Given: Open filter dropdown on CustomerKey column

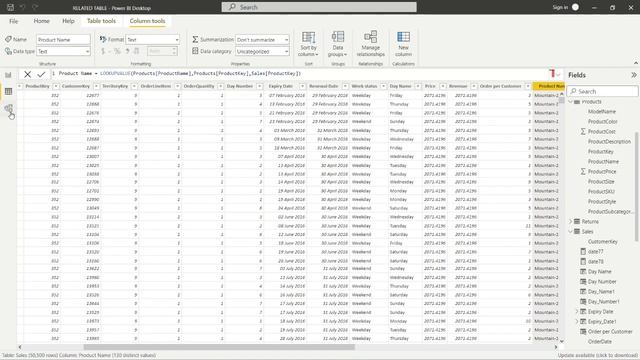Looking at the screenshot, I should (x=96, y=86).
